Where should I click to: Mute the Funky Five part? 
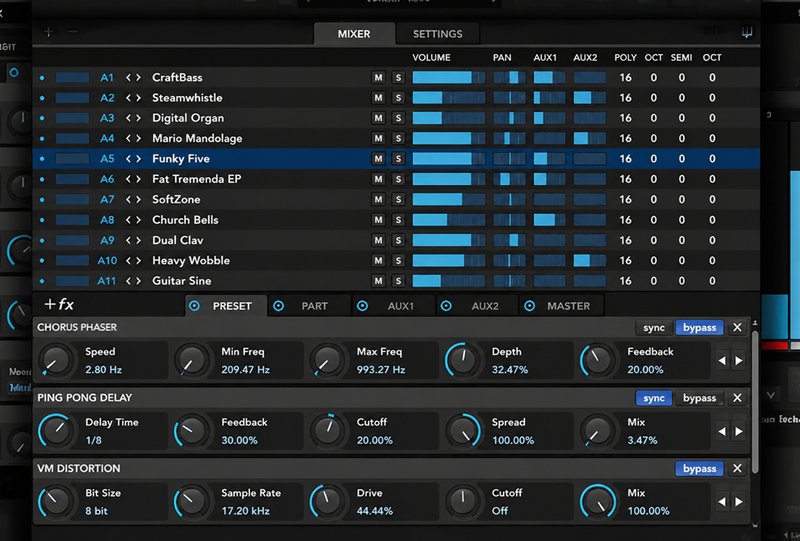coord(378,159)
